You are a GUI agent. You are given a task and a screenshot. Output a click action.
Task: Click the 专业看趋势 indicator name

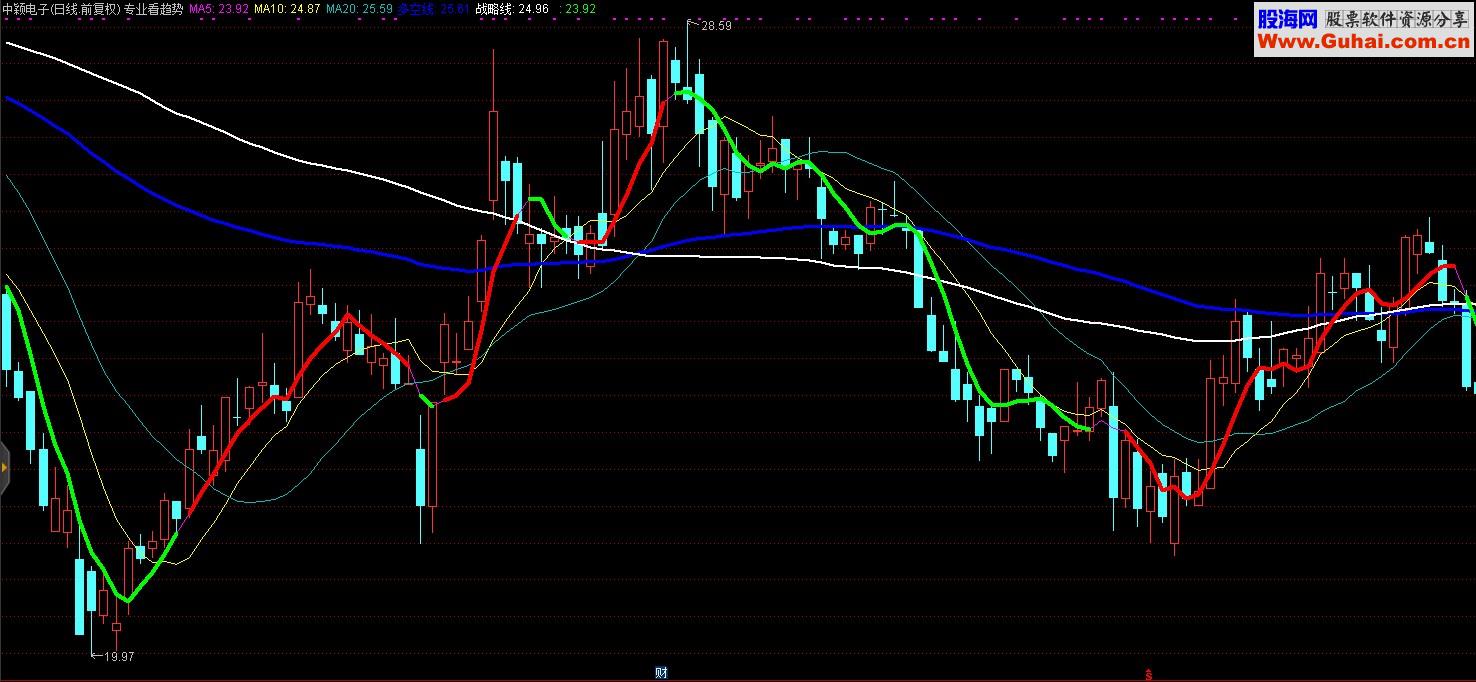(x=154, y=9)
